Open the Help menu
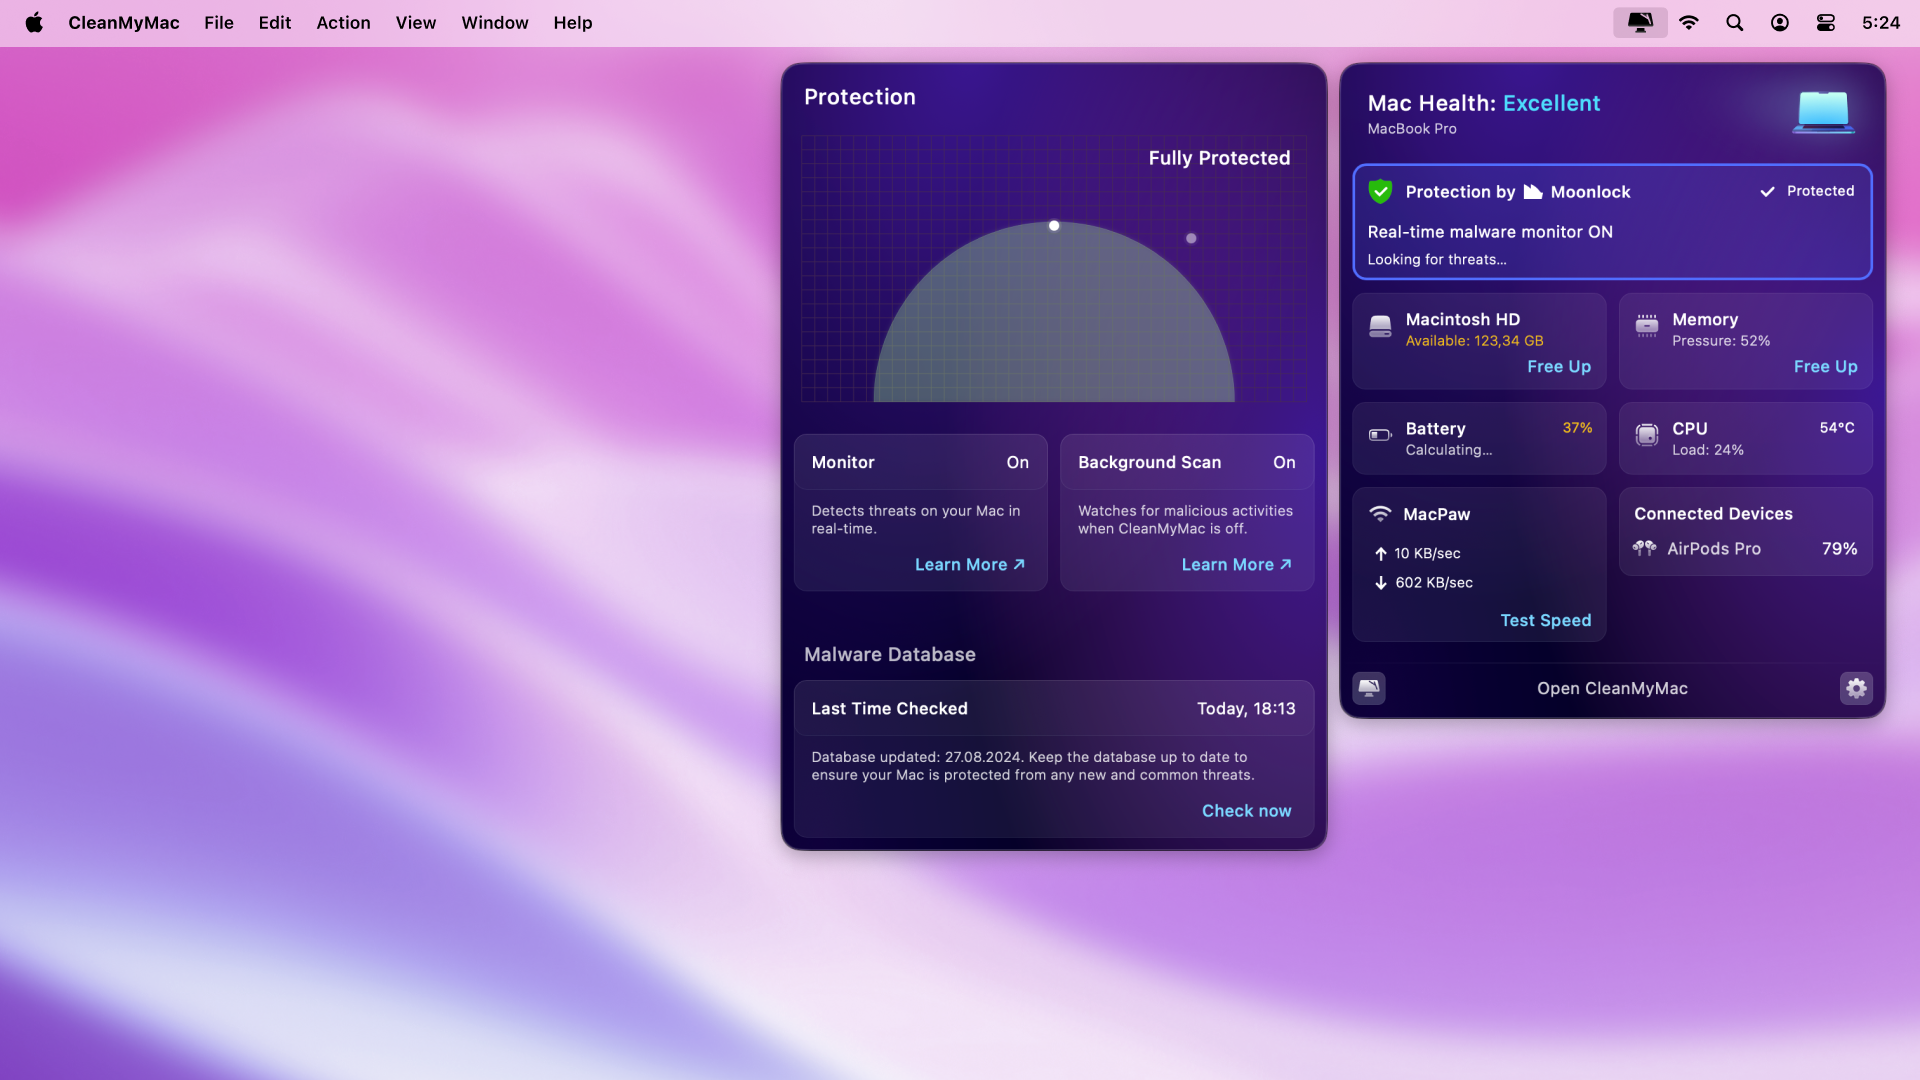The image size is (1920, 1080). pyautogui.click(x=573, y=22)
